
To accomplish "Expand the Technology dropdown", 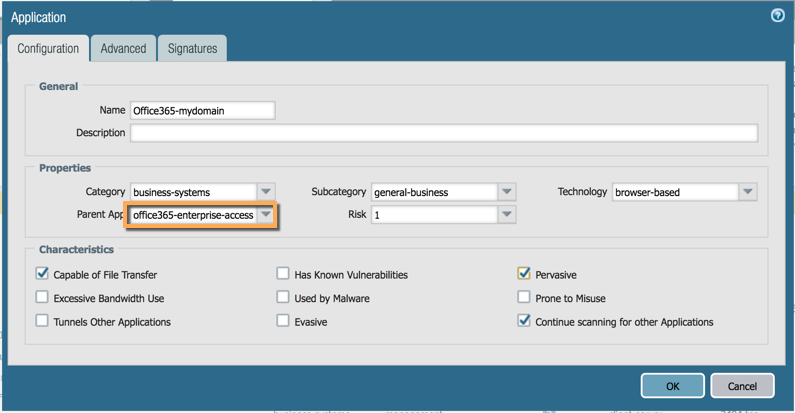I will (748, 191).
